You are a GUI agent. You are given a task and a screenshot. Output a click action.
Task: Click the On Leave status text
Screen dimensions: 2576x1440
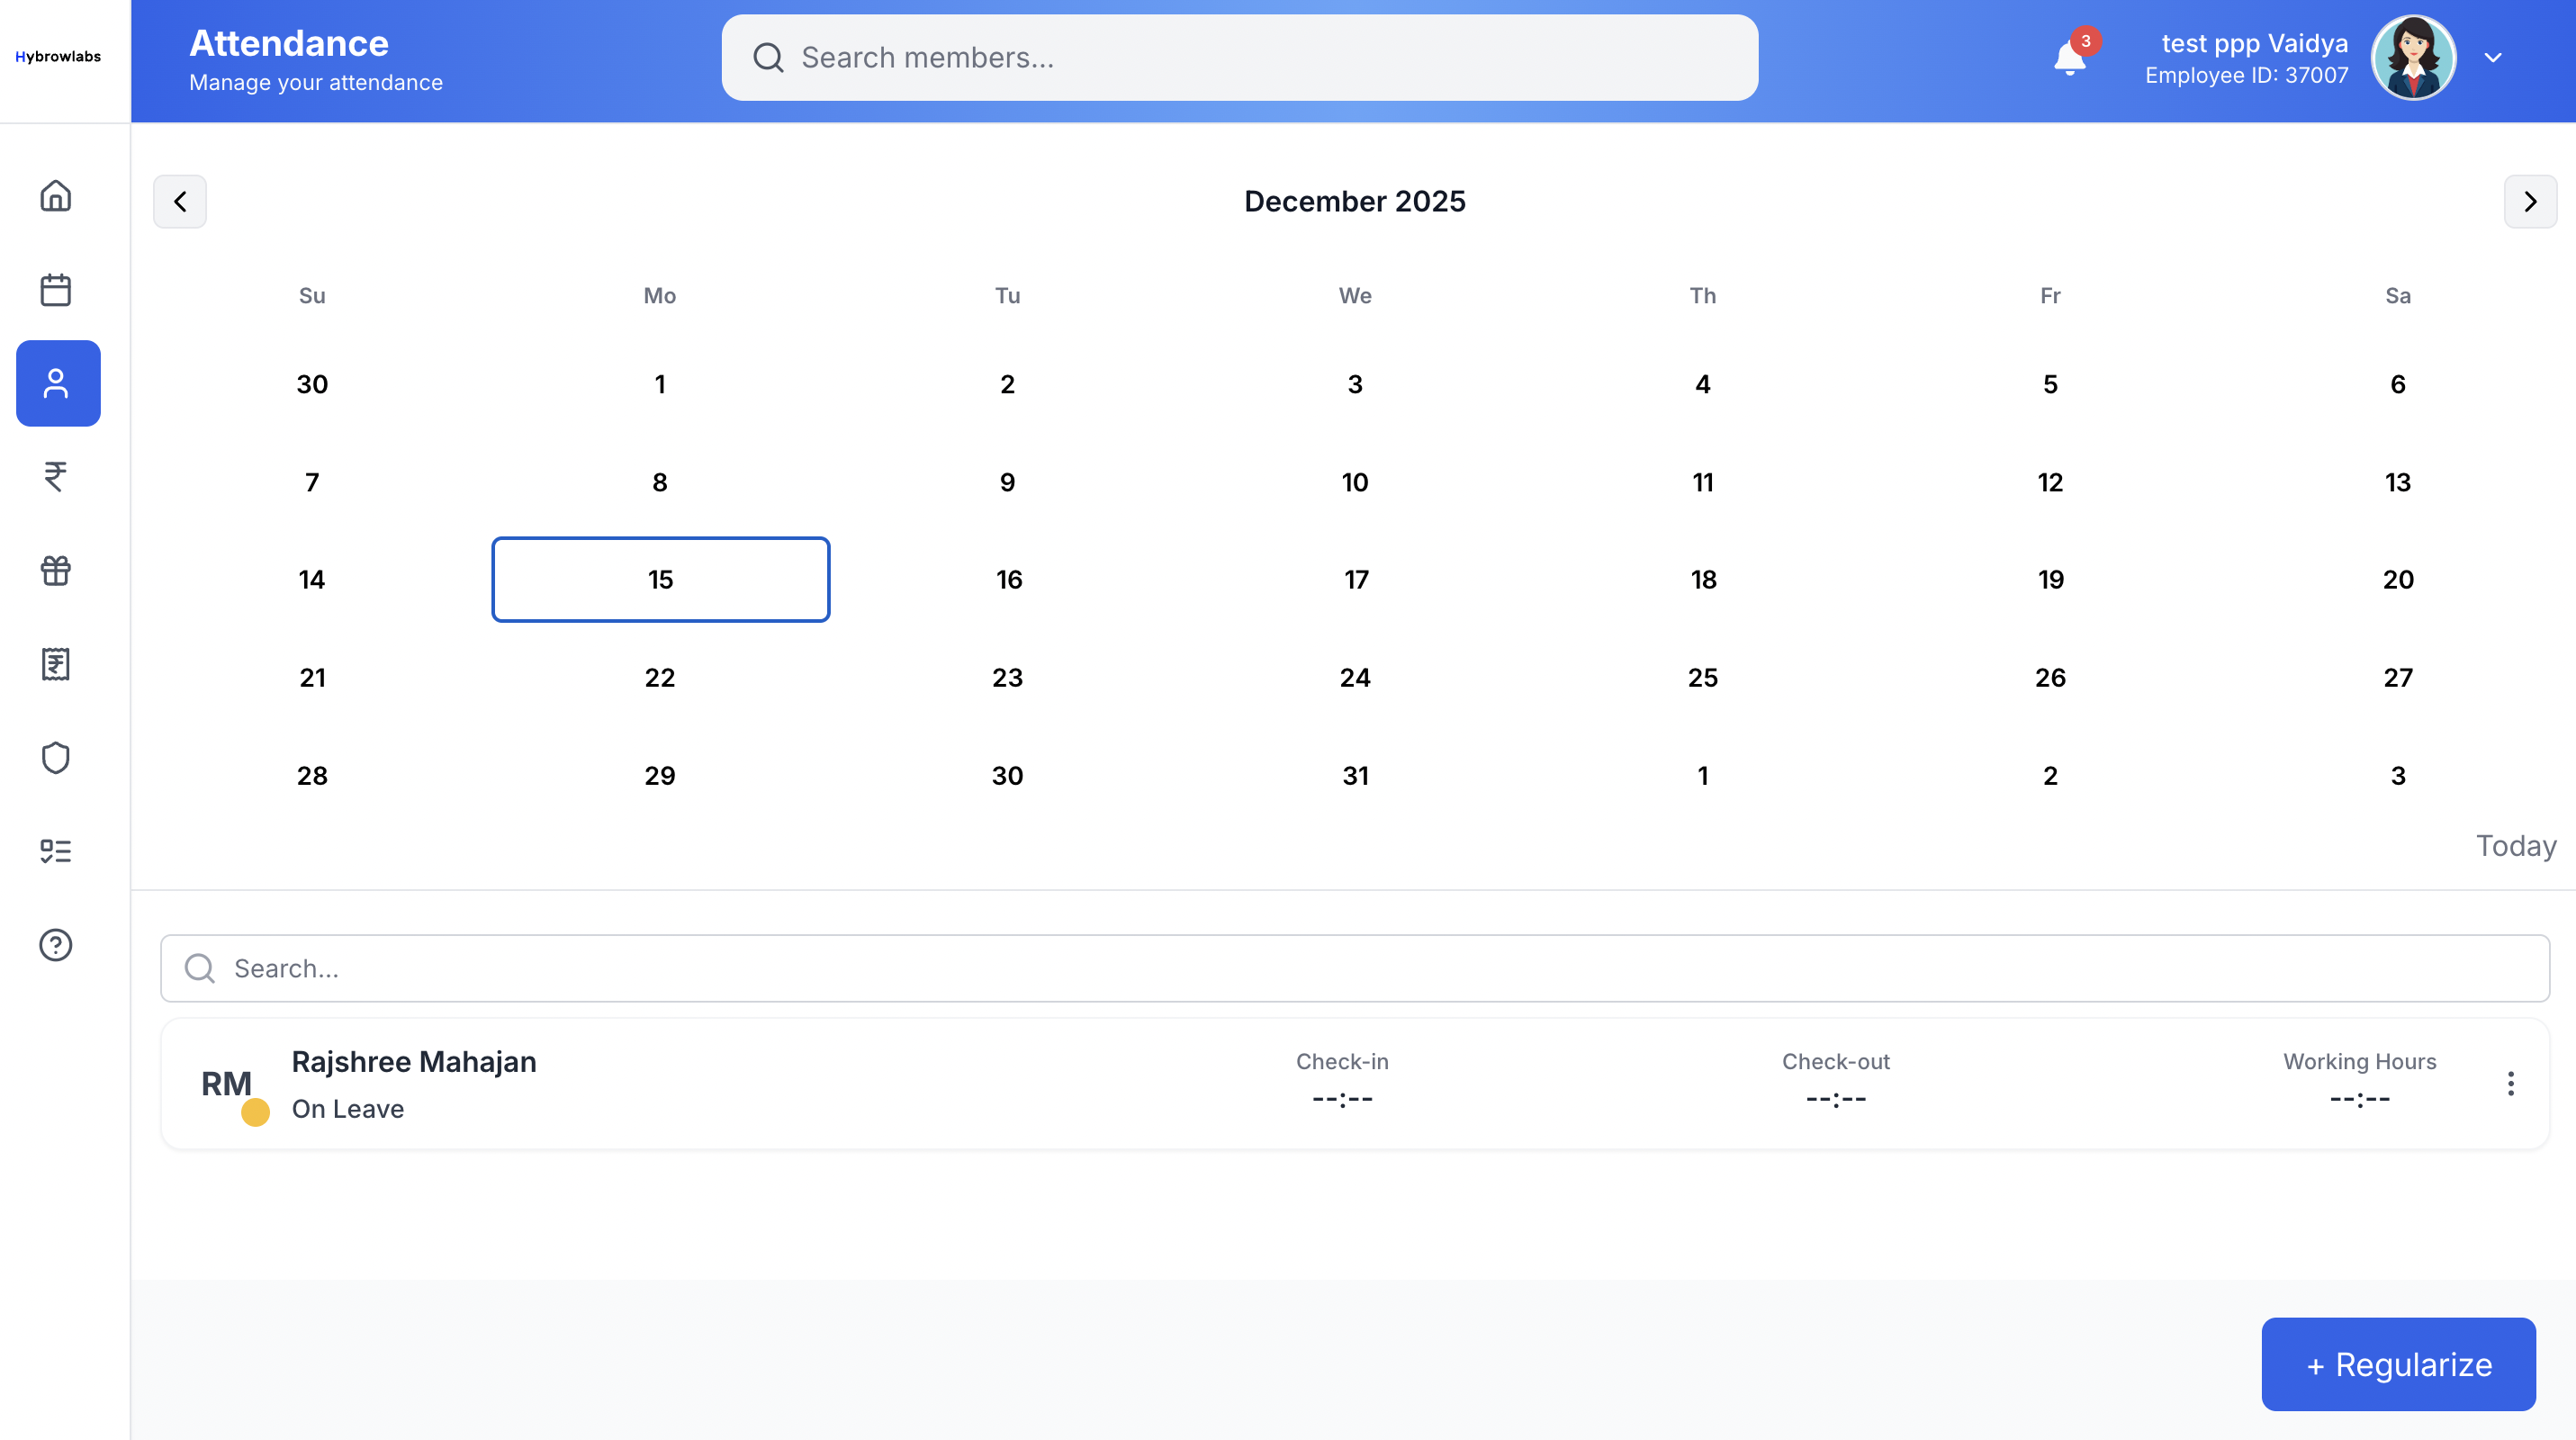click(x=348, y=1109)
